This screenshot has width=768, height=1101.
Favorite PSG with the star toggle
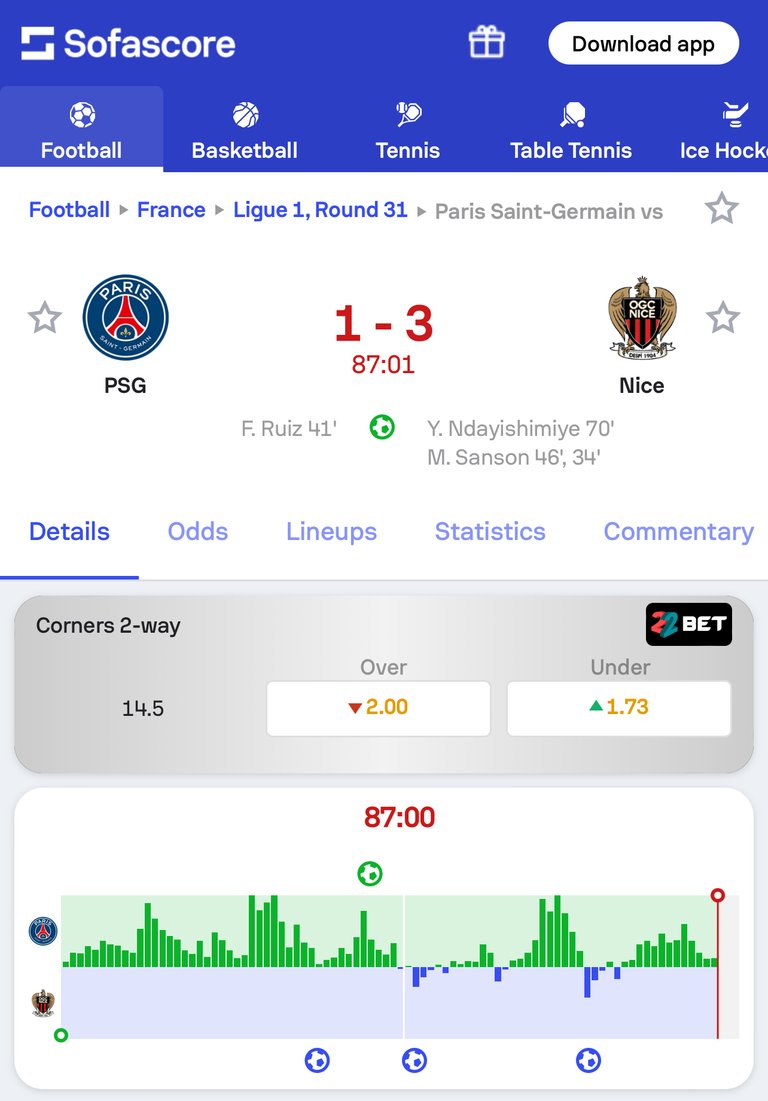pyautogui.click(x=45, y=317)
